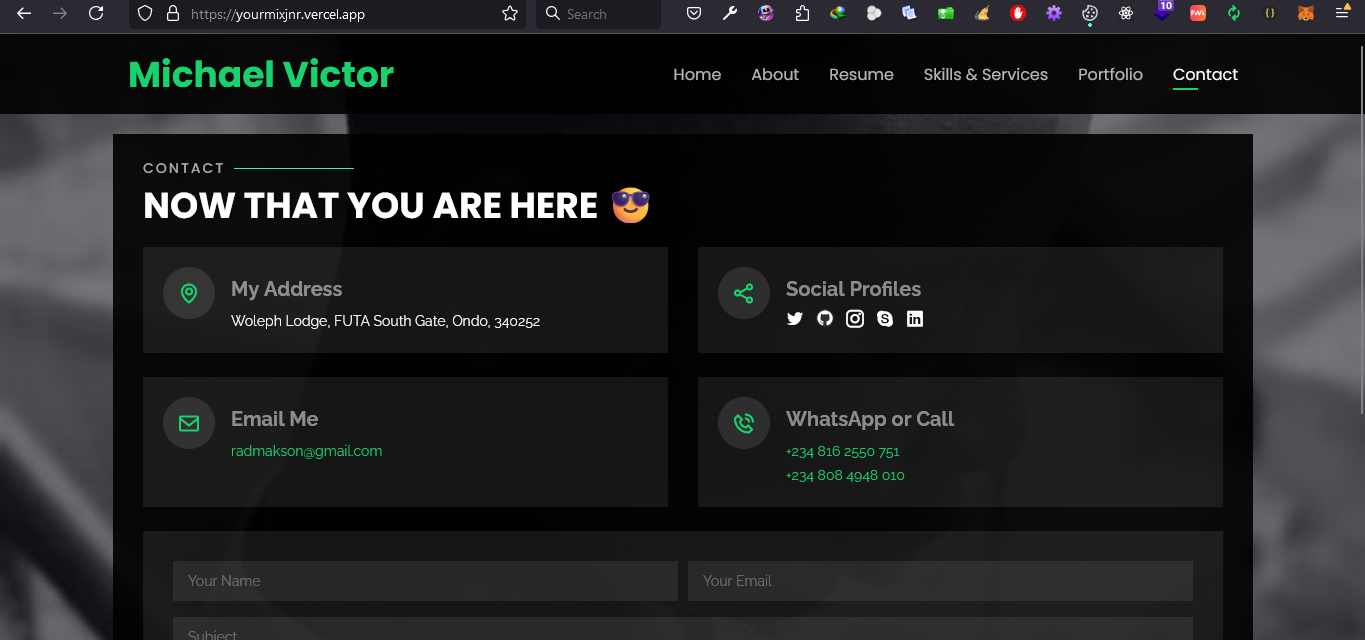Open the Twitter social profile icon
The height and width of the screenshot is (640, 1365).
coord(795,319)
